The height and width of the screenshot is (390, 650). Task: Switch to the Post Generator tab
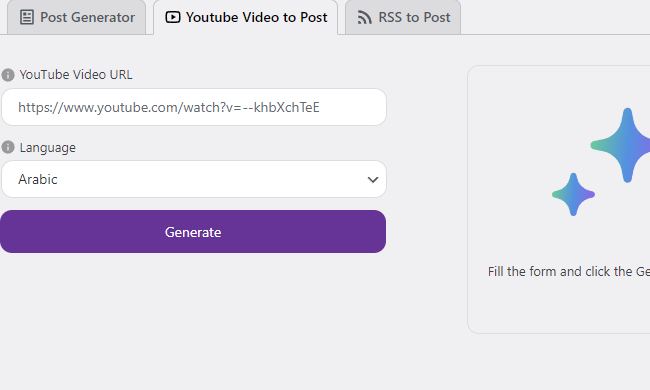77,17
